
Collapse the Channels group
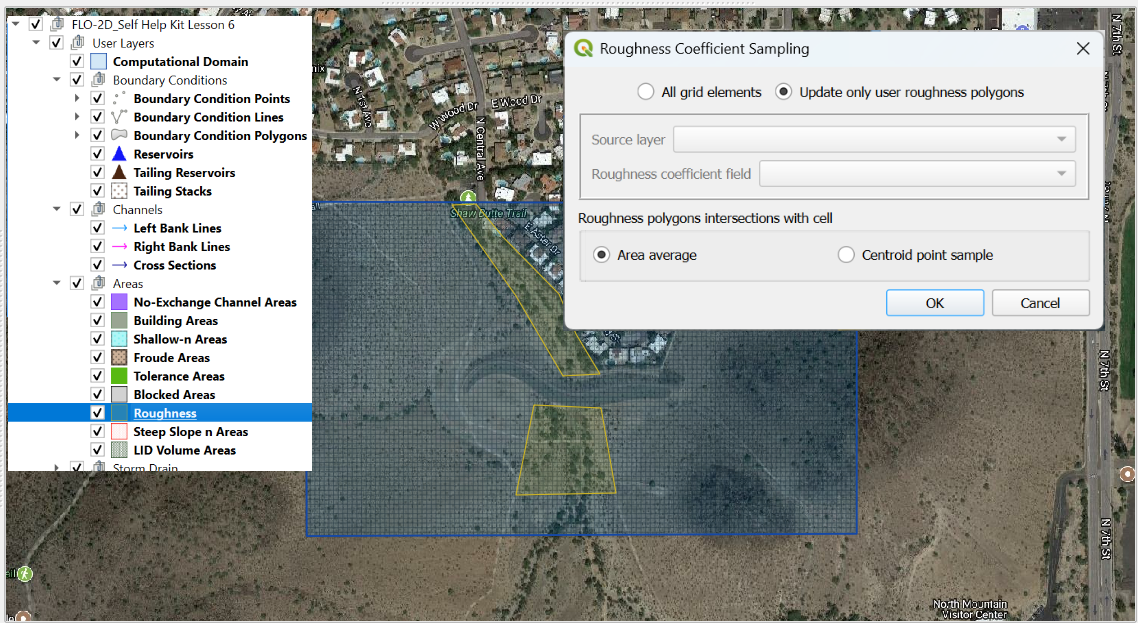click(x=58, y=210)
